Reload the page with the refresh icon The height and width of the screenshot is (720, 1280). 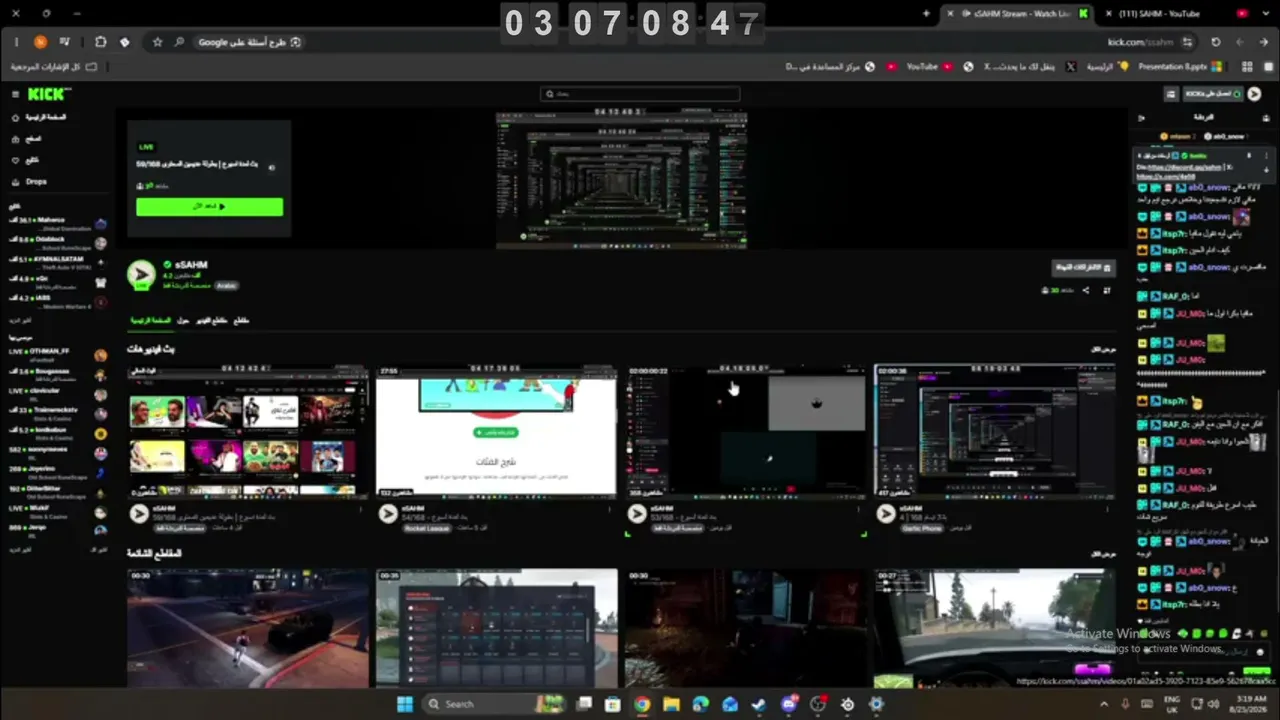point(1216,42)
